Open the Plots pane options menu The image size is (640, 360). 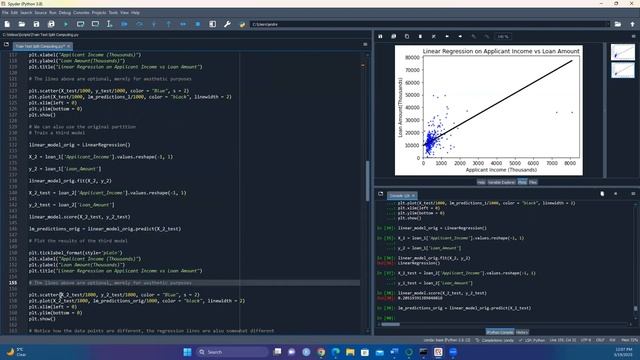click(x=633, y=36)
